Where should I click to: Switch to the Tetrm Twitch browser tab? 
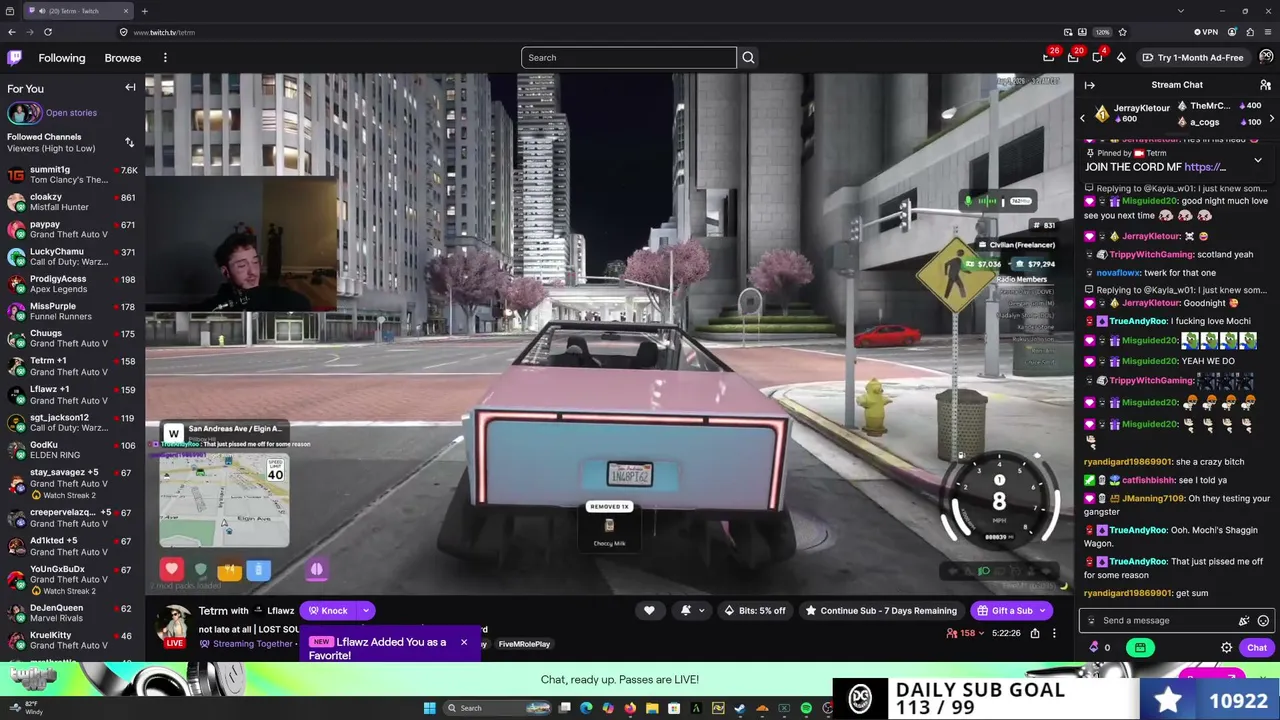[x=78, y=11]
